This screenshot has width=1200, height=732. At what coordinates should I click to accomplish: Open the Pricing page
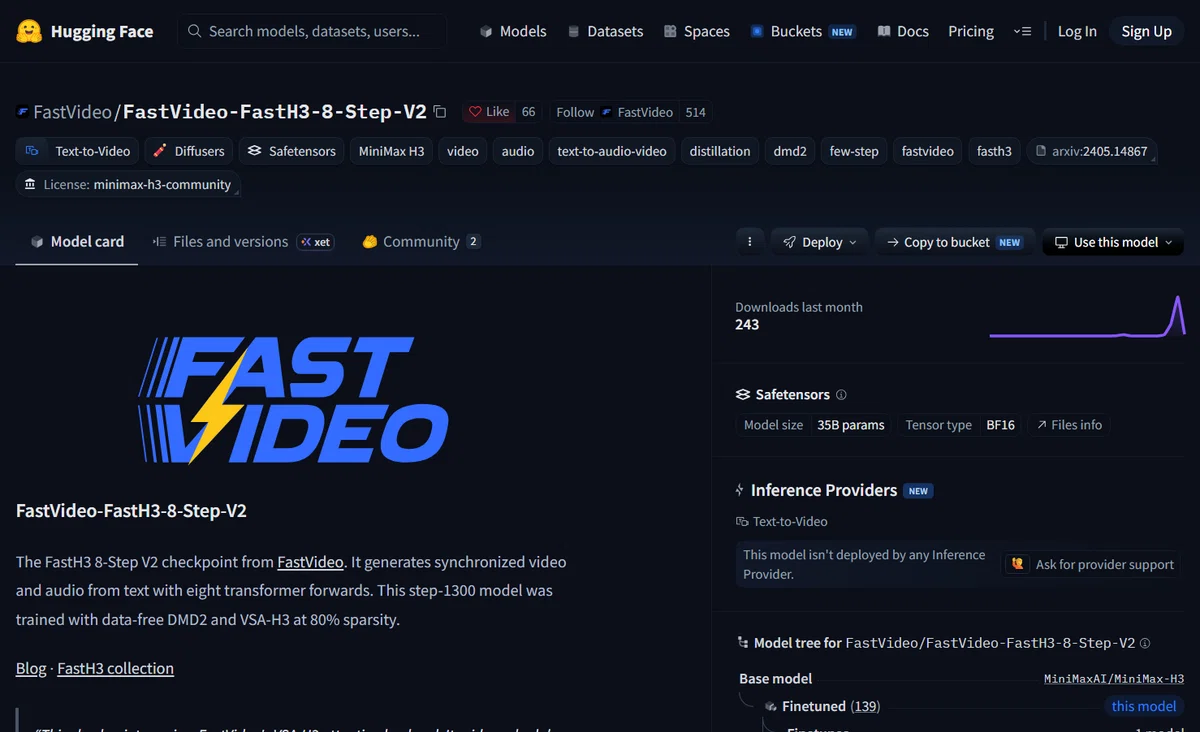point(971,31)
